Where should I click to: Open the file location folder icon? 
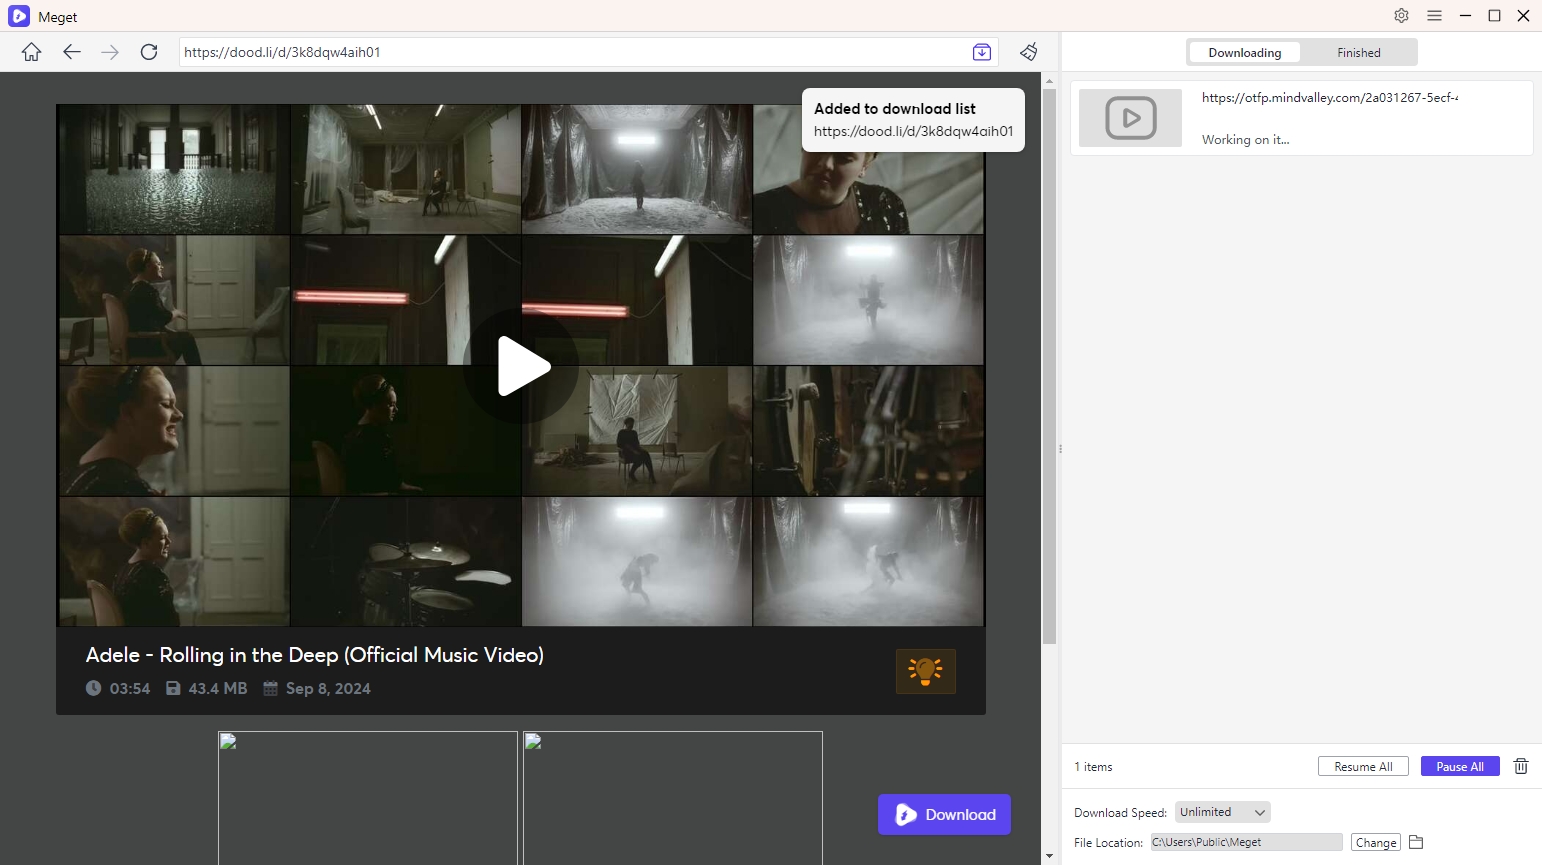coord(1416,842)
